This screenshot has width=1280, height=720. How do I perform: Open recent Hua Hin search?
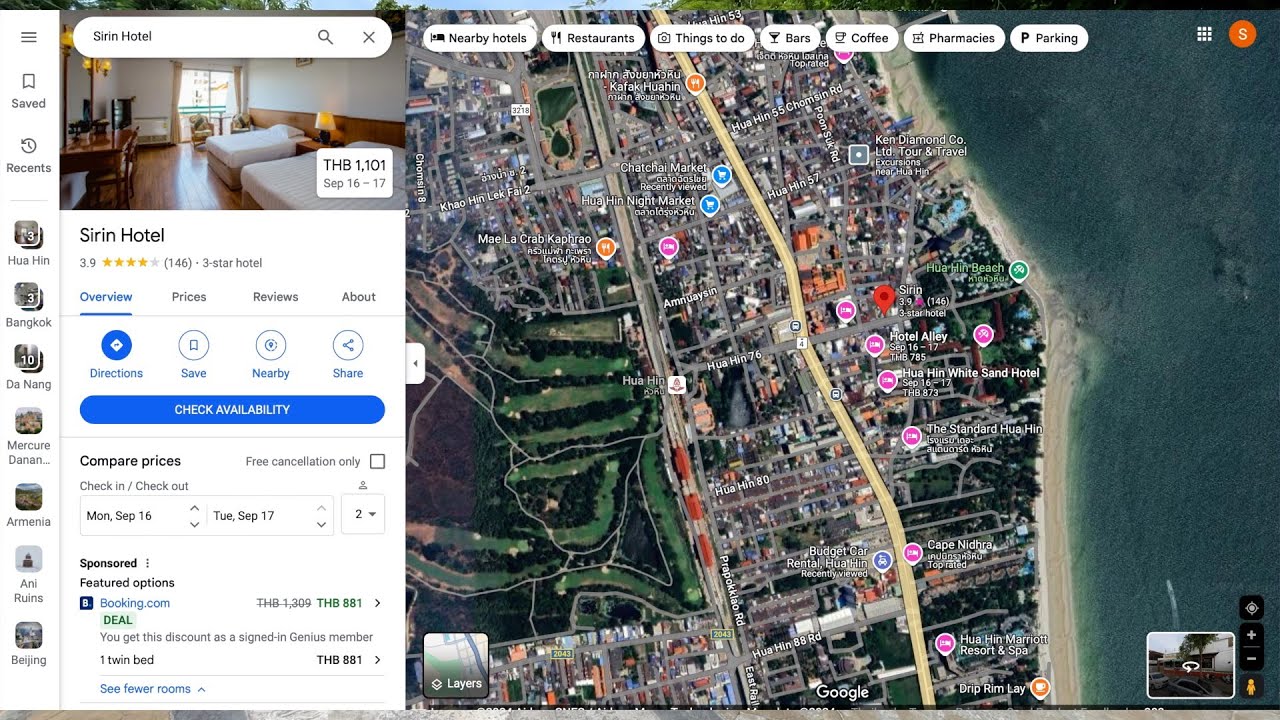coord(28,244)
